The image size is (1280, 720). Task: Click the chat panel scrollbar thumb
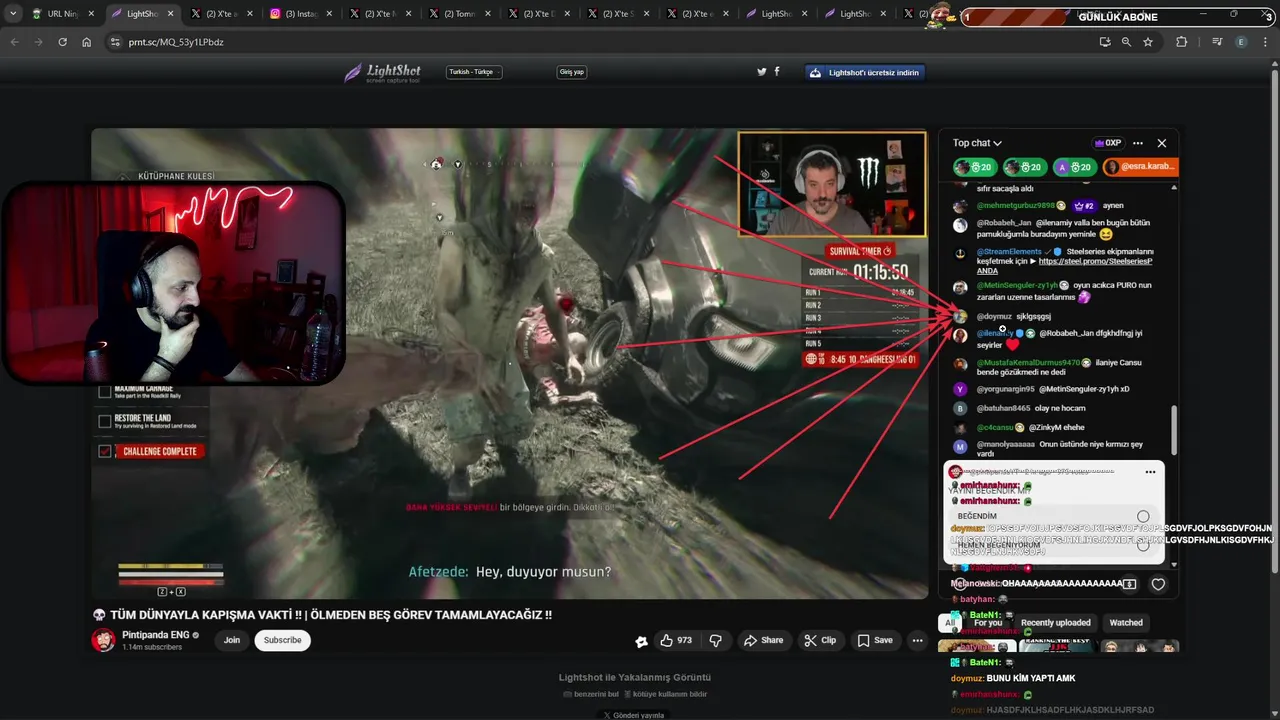click(x=1174, y=428)
